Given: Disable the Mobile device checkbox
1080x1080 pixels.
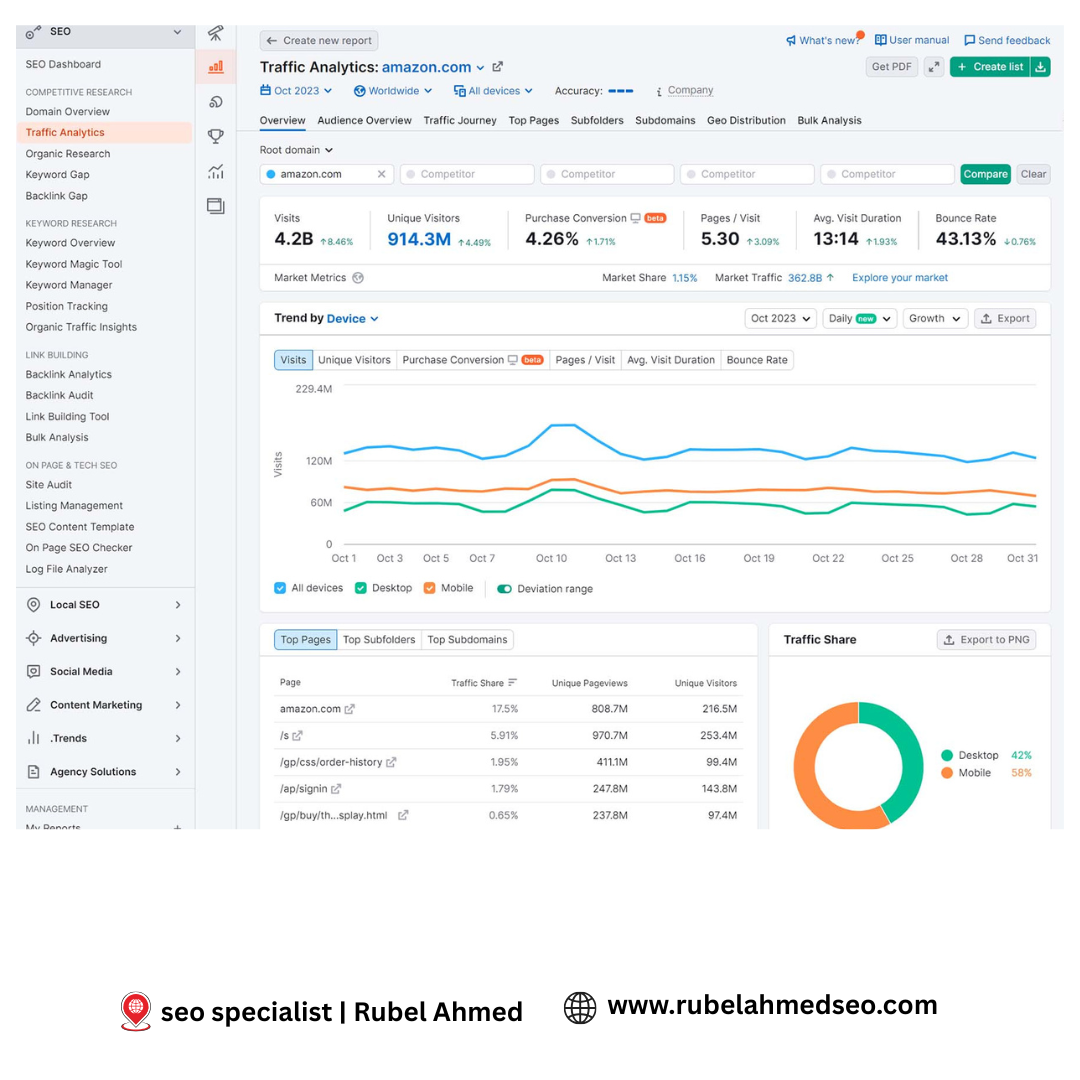Looking at the screenshot, I should pyautogui.click(x=429, y=588).
